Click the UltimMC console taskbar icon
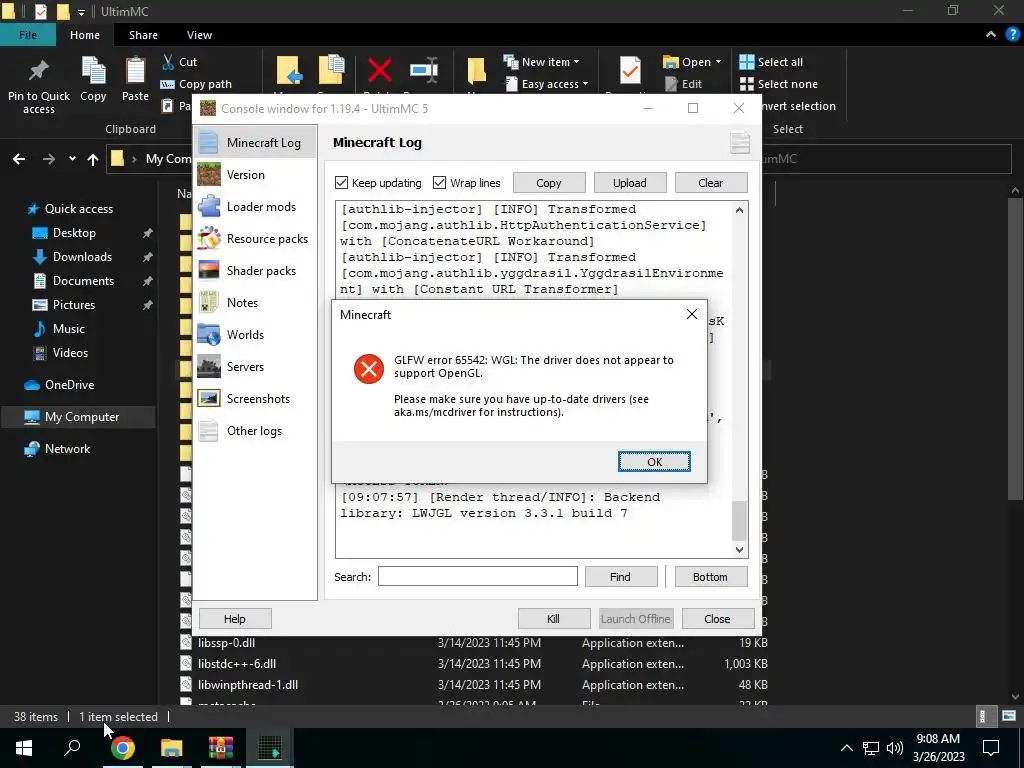 [x=270, y=748]
